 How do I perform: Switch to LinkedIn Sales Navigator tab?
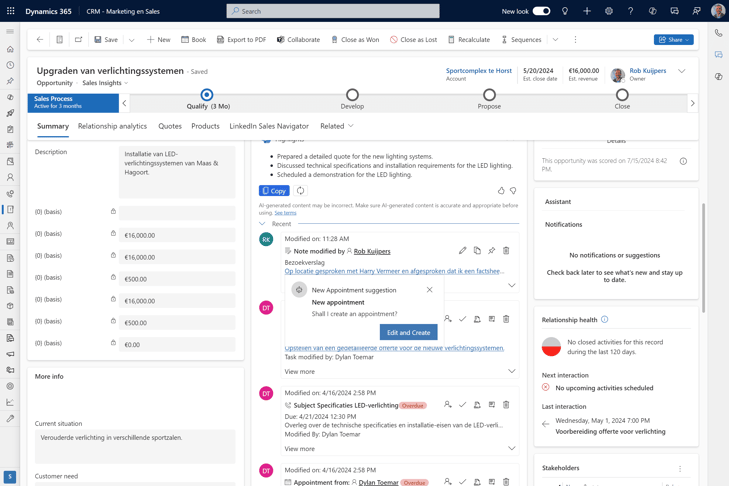pos(269,126)
